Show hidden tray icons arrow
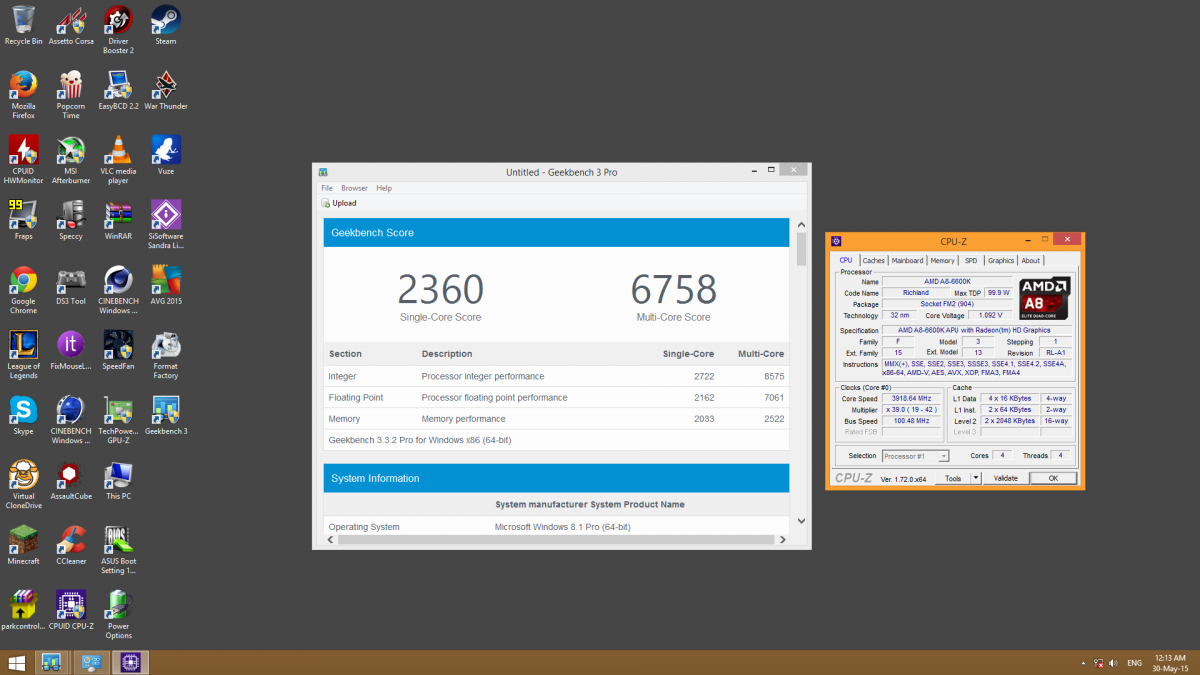 [1083, 663]
